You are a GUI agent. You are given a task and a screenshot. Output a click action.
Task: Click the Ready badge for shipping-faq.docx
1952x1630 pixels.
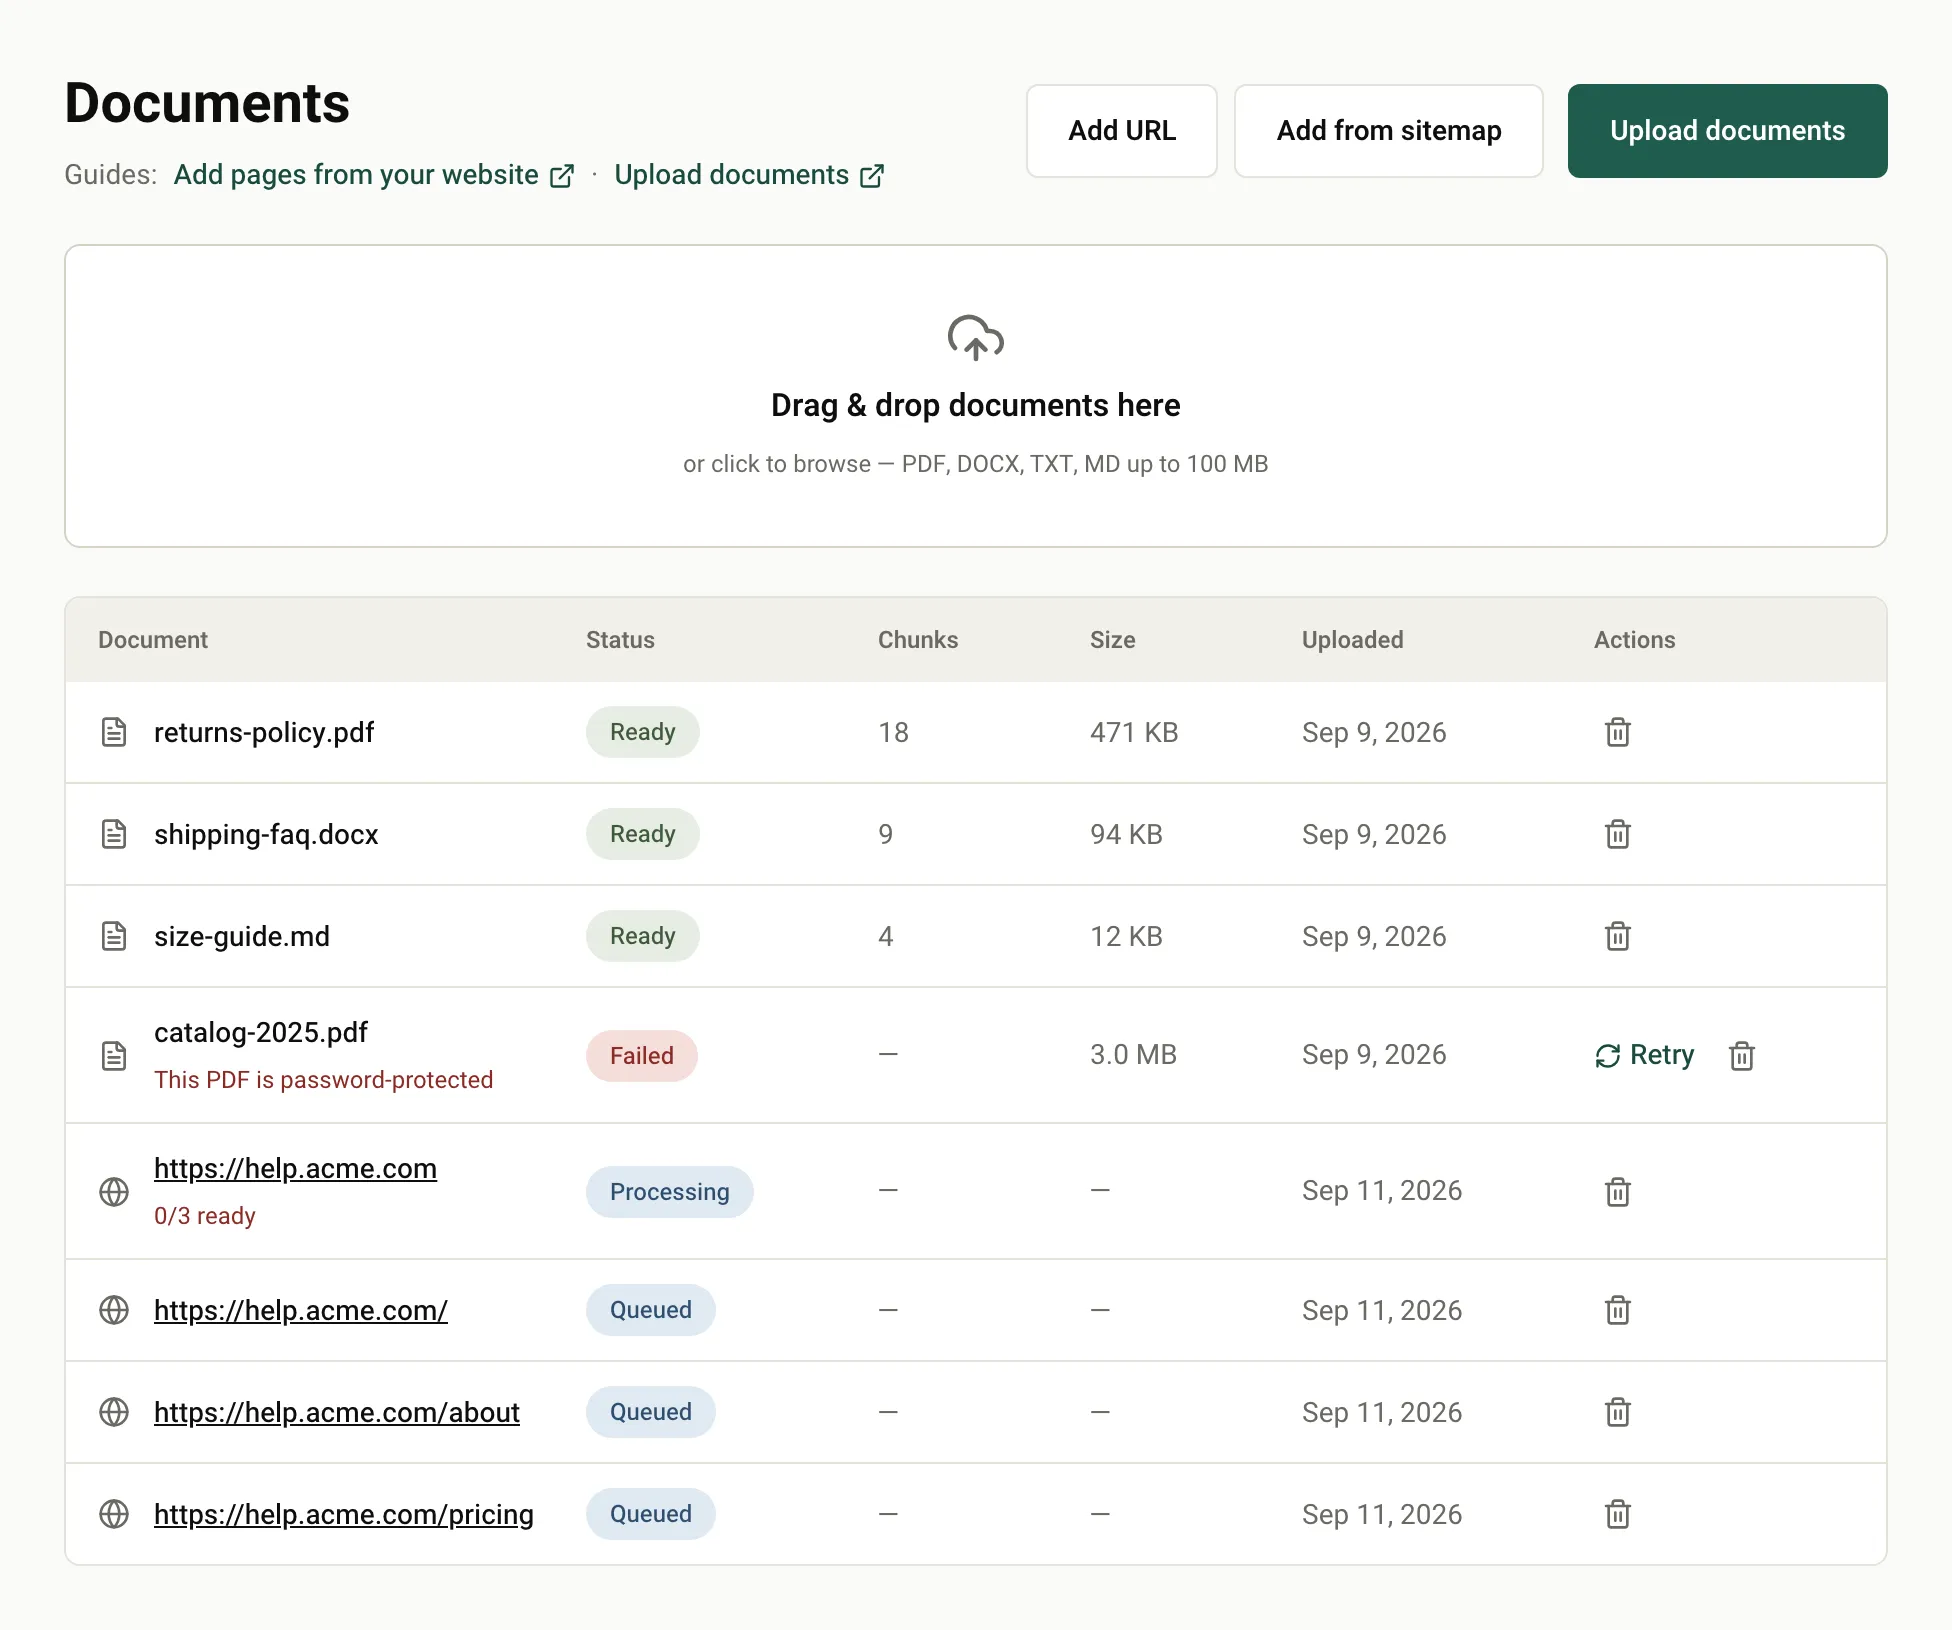[642, 834]
